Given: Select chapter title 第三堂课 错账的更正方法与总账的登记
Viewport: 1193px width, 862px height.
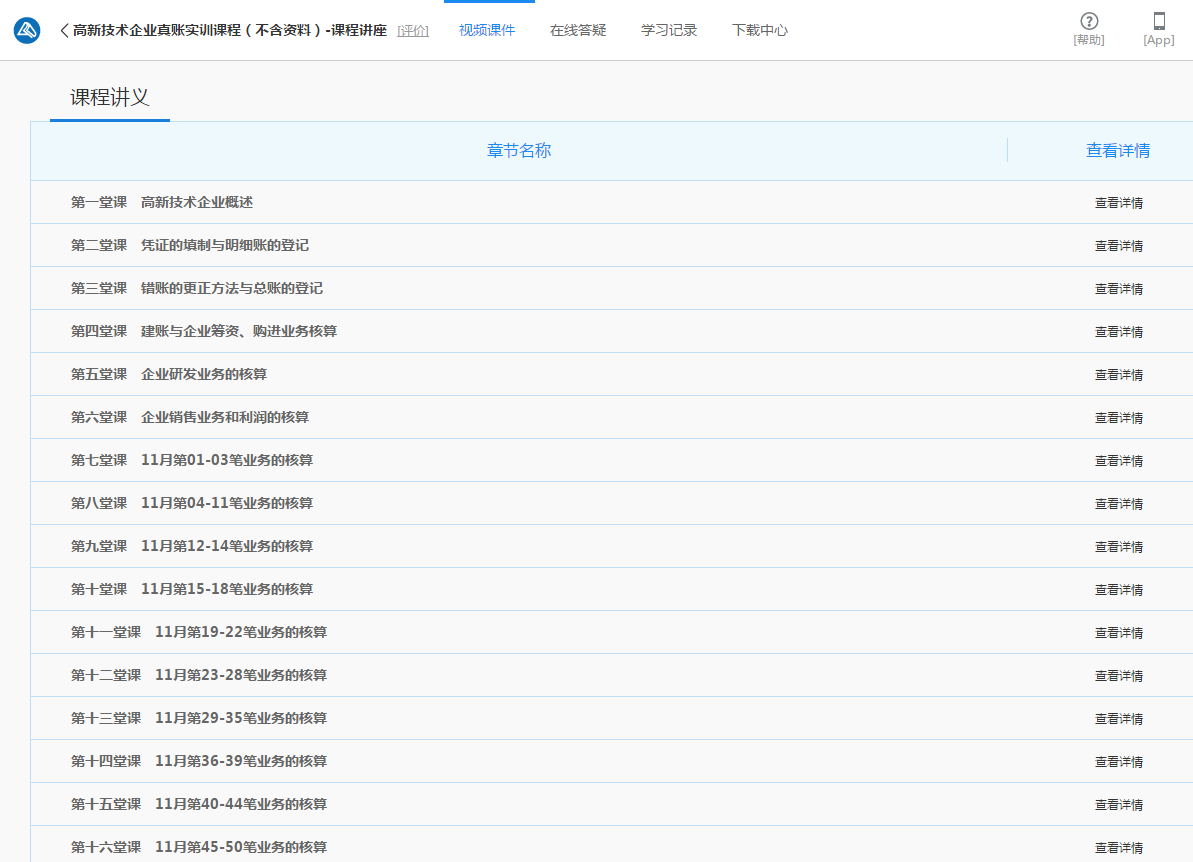Looking at the screenshot, I should click(x=197, y=288).
